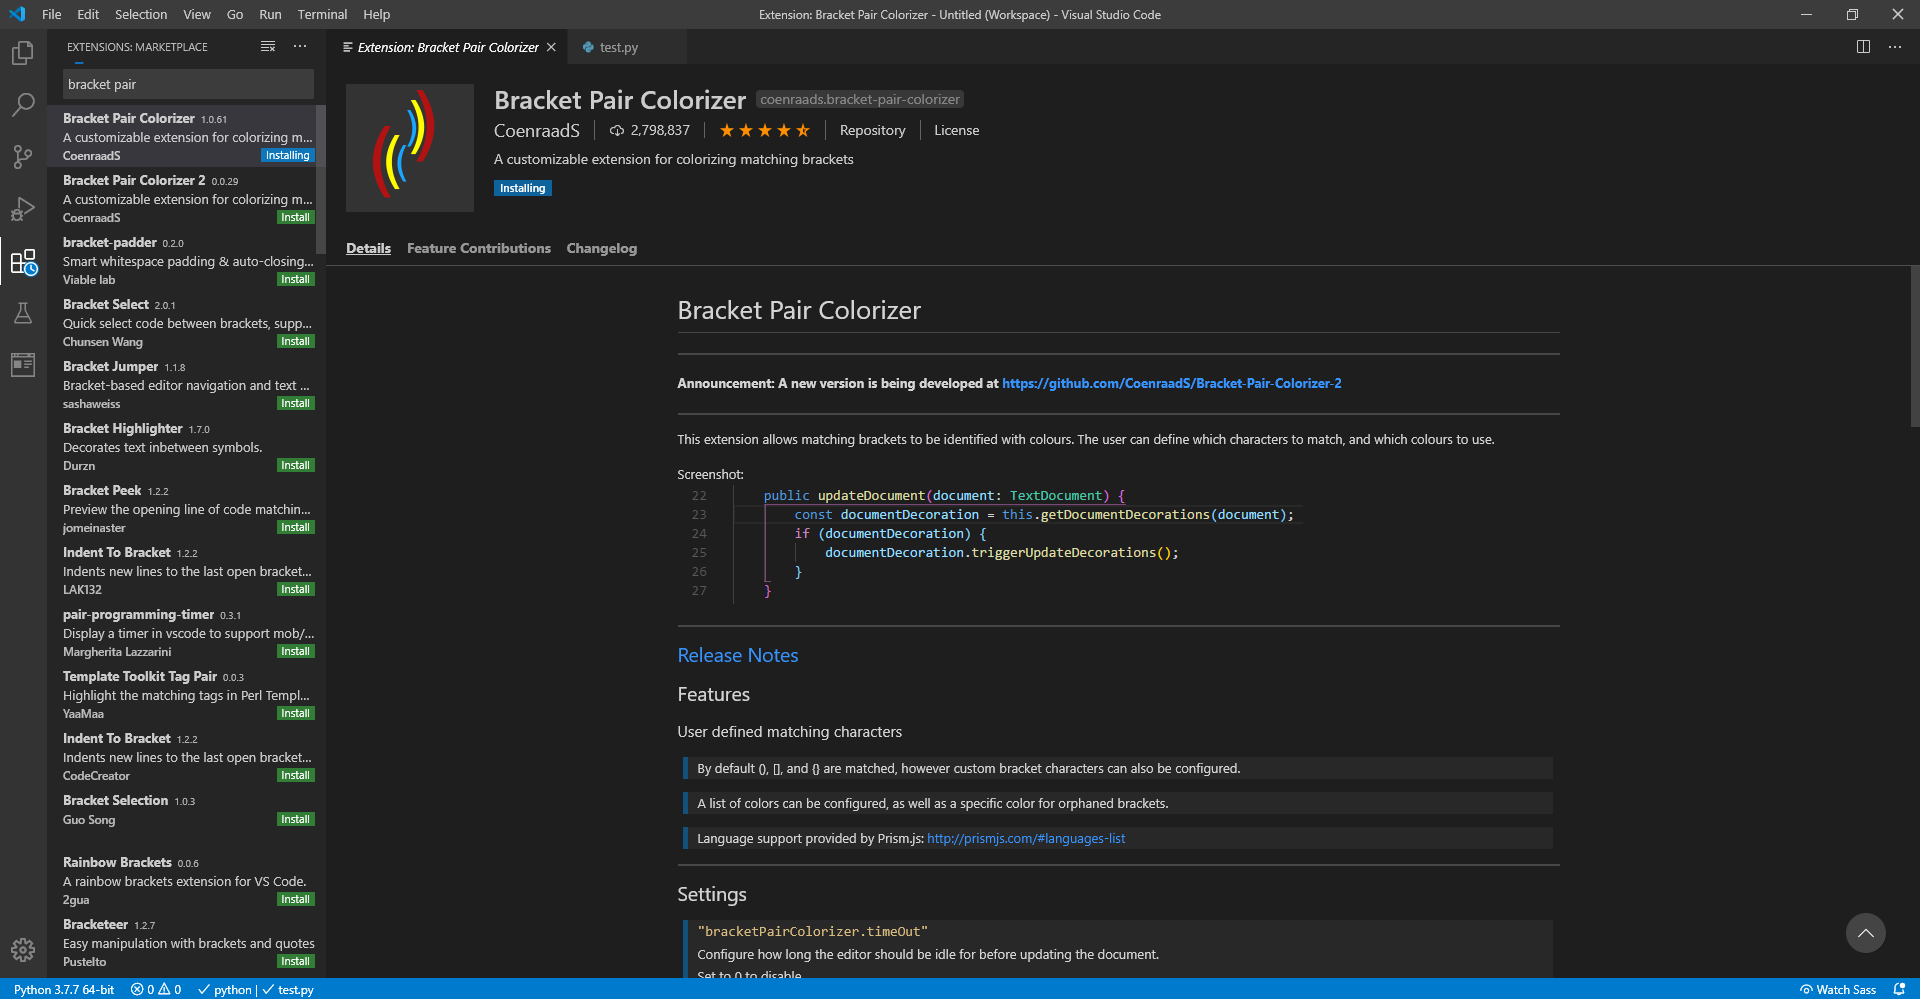The image size is (1920, 999).
Task: Click the VS Code logo icon
Action: [17, 14]
